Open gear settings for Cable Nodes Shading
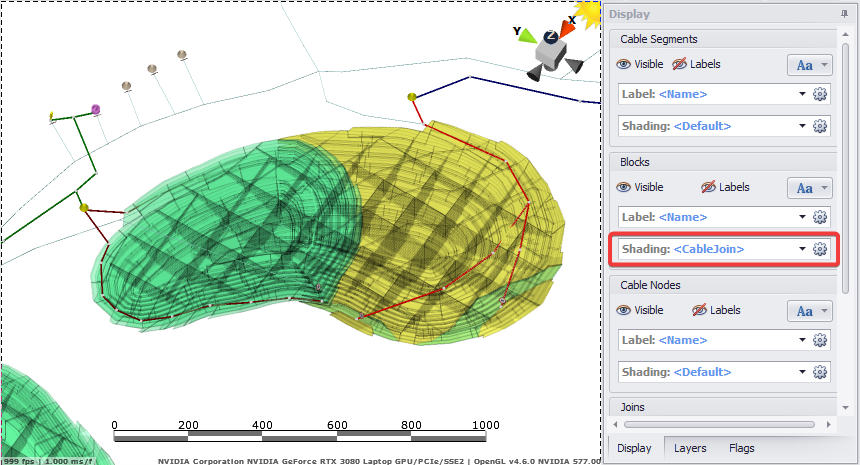 820,372
